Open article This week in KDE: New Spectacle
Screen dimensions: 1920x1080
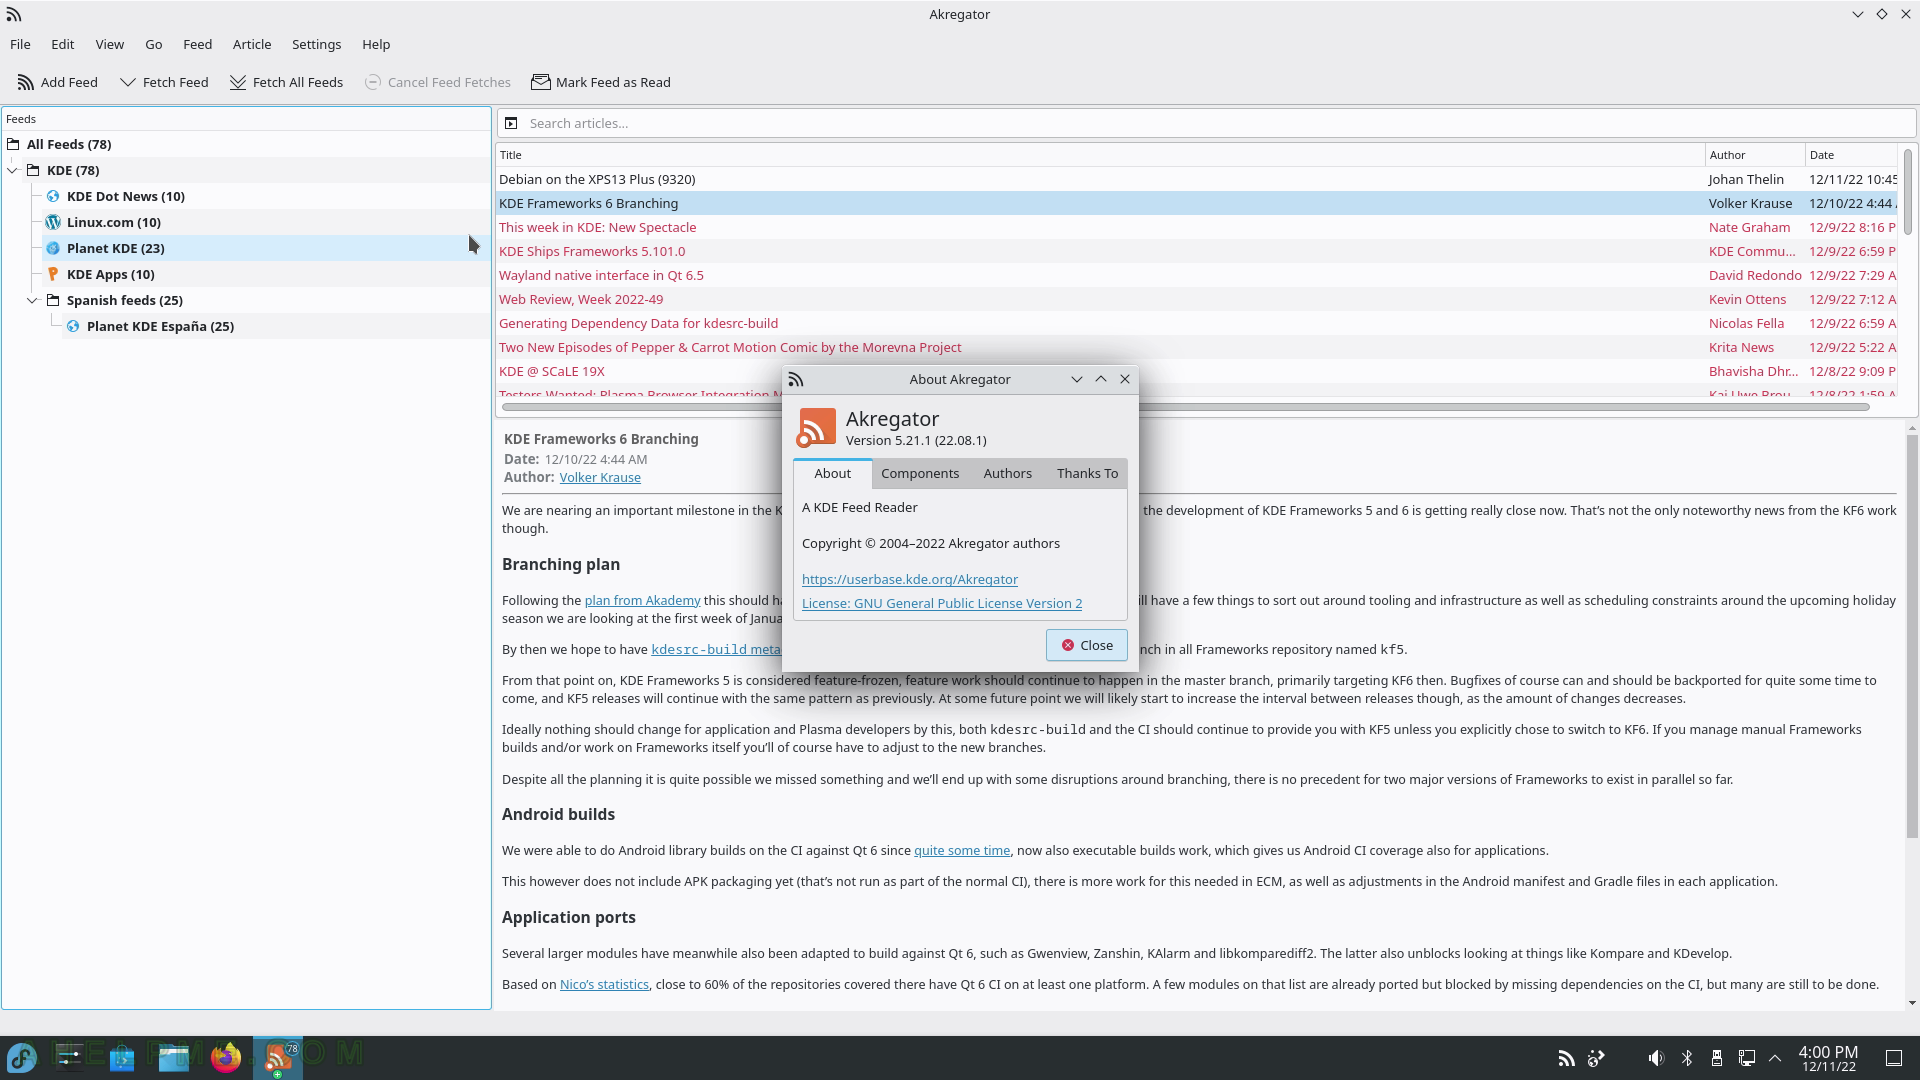pos(1196,227)
